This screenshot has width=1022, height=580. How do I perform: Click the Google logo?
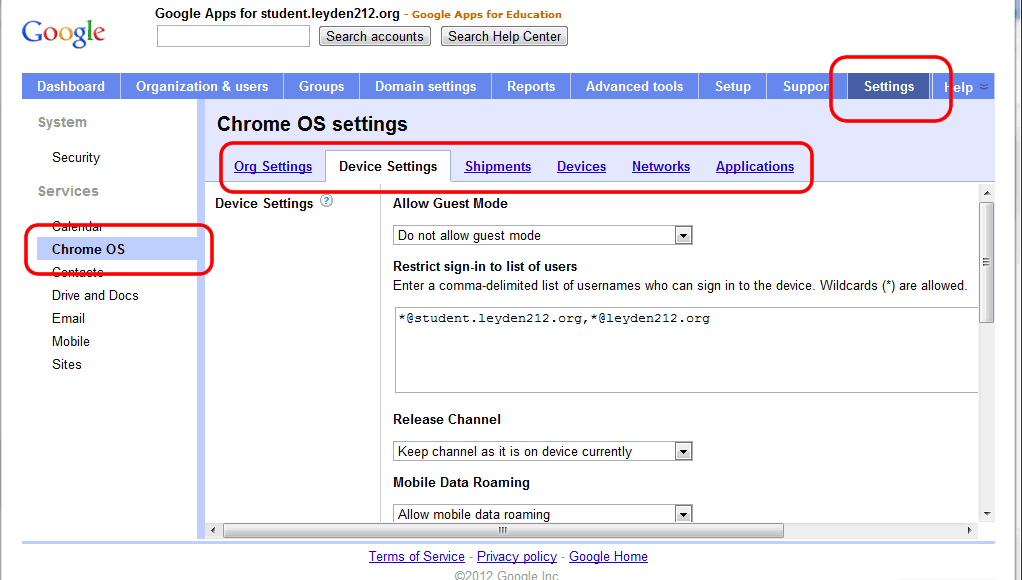(x=63, y=33)
